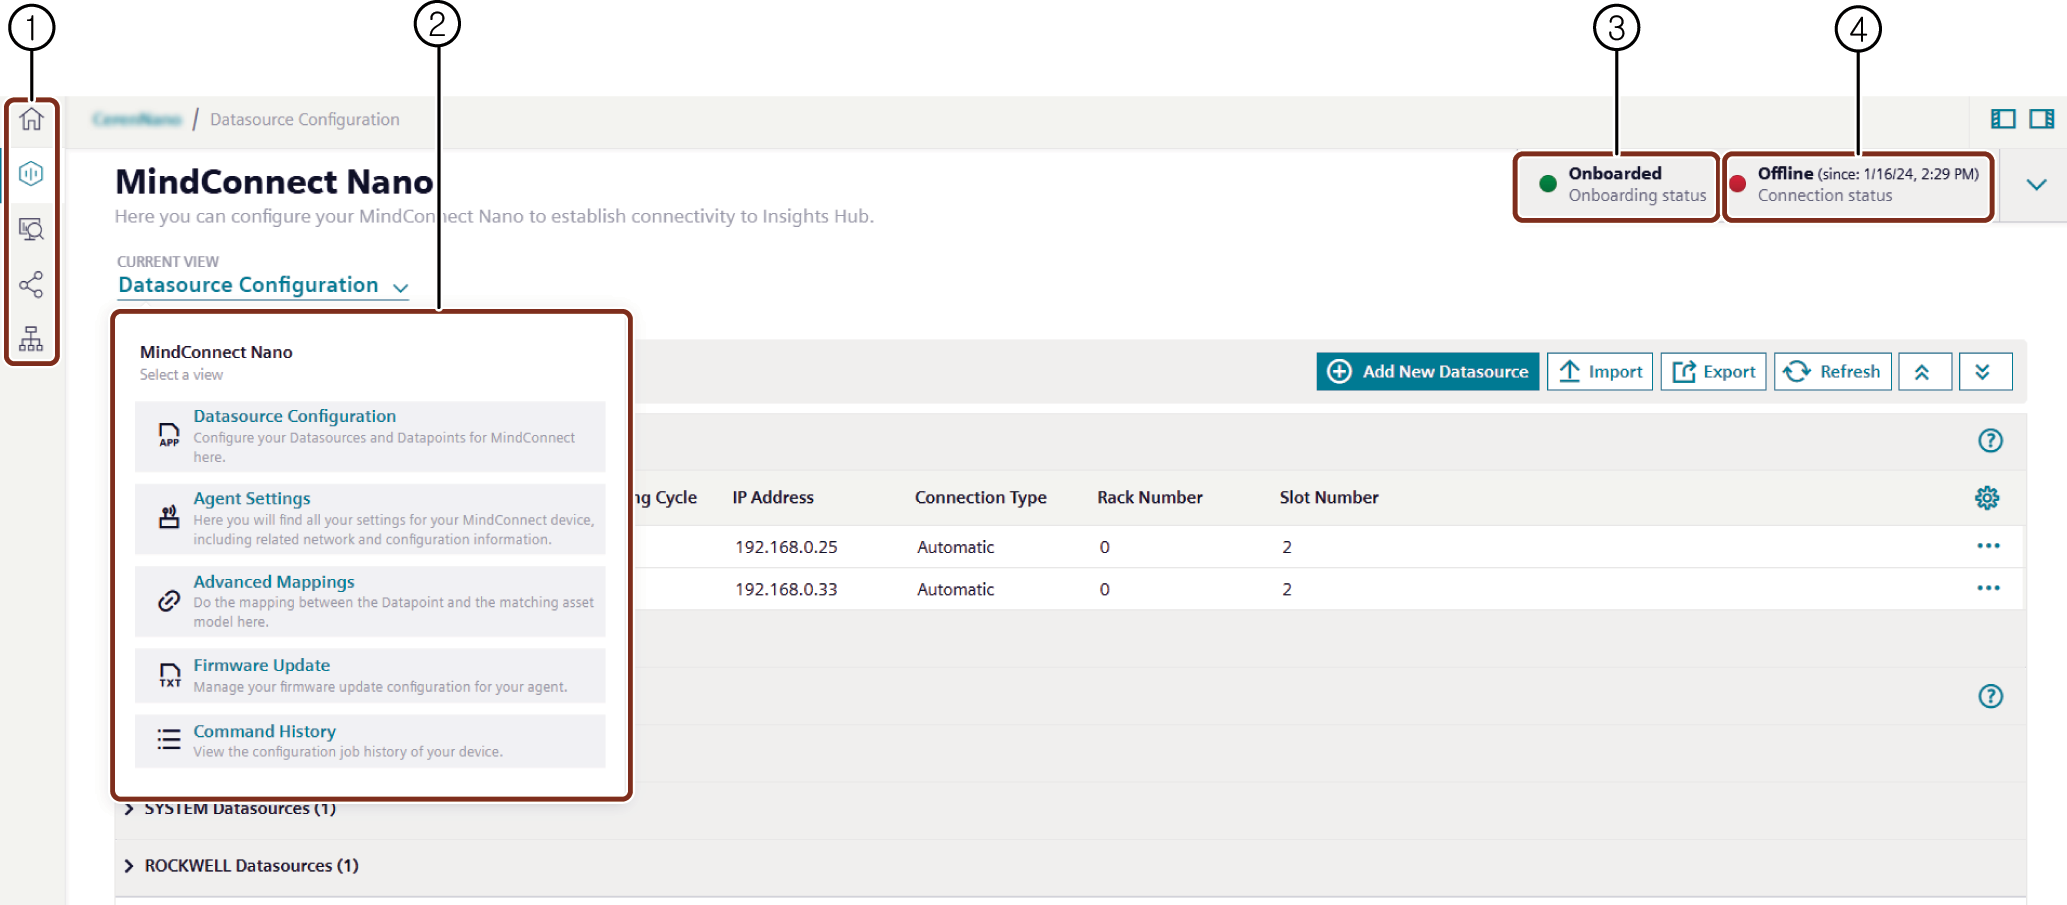Click the Import button

[1600, 372]
